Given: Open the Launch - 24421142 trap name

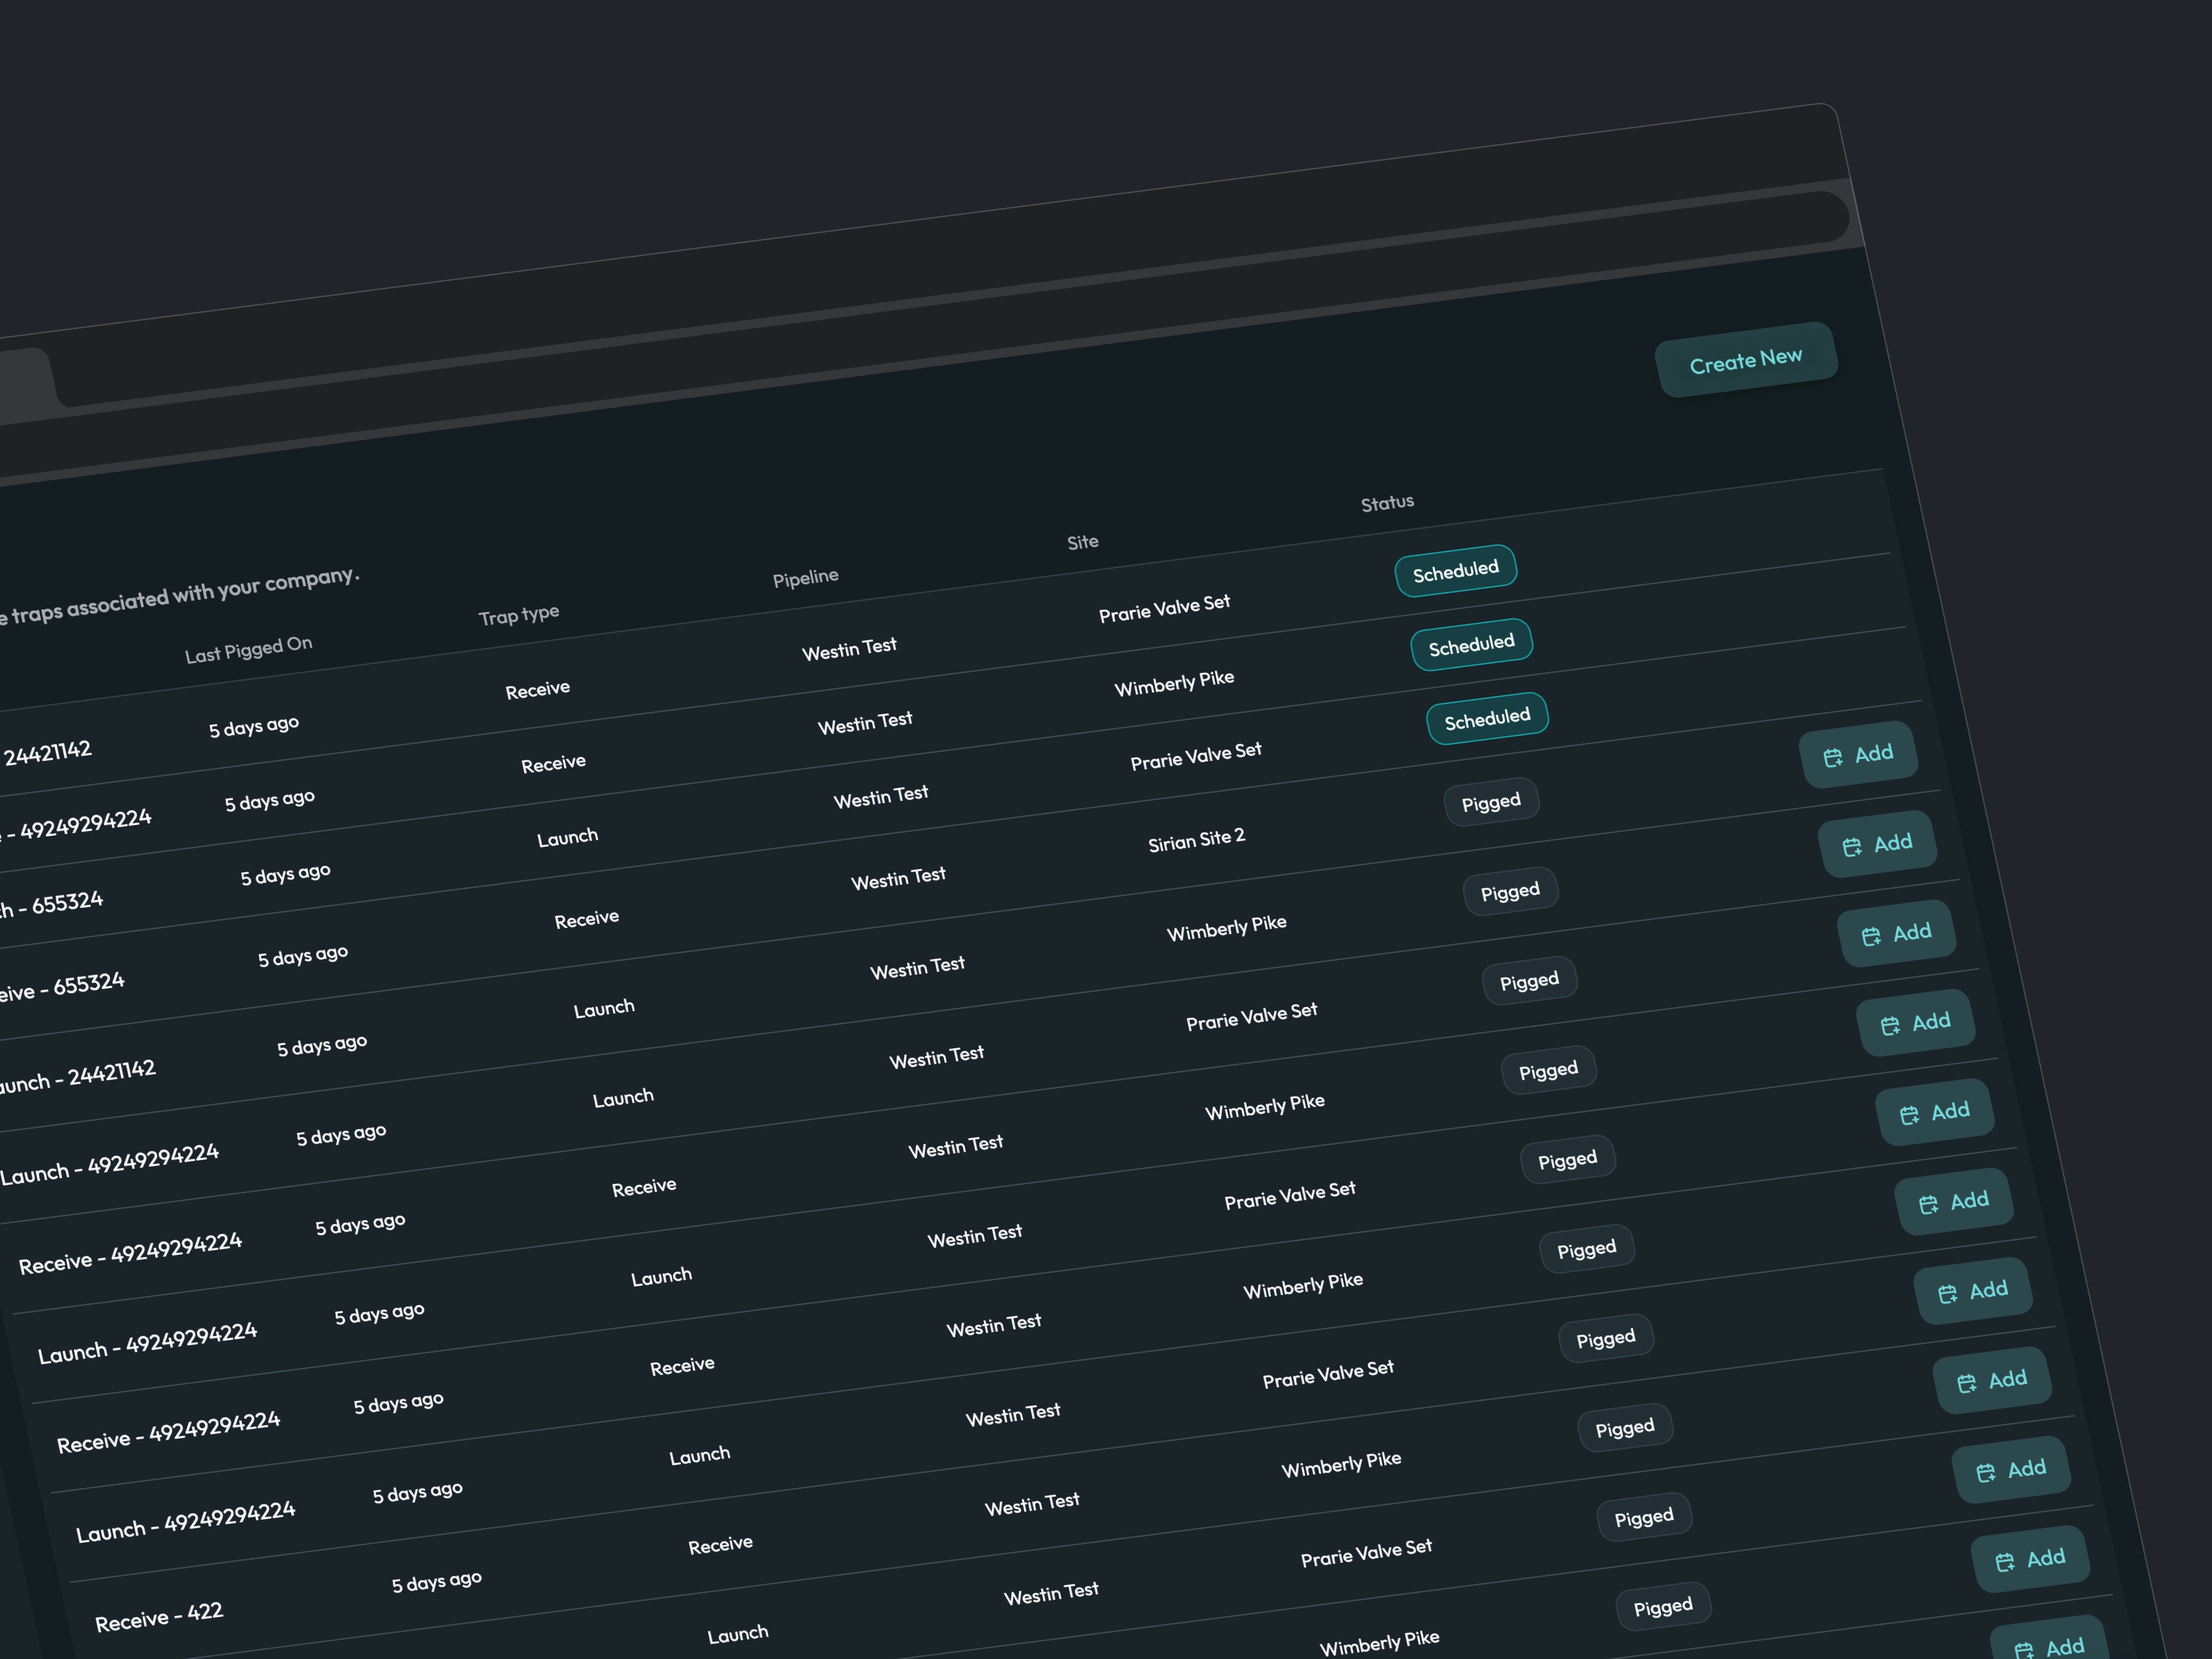Looking at the screenshot, I should pos(77,1076).
